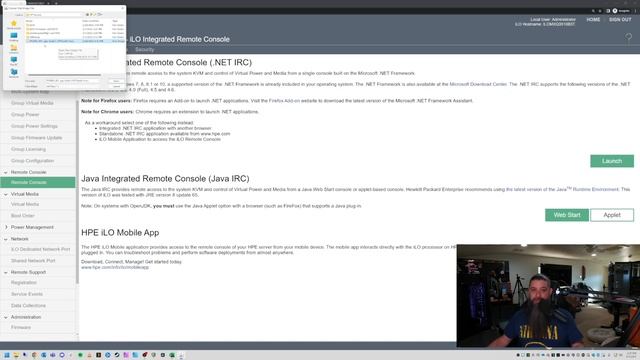
Task: Open iLO Dedicated Network Port in the sidebar
Action: 40,249
